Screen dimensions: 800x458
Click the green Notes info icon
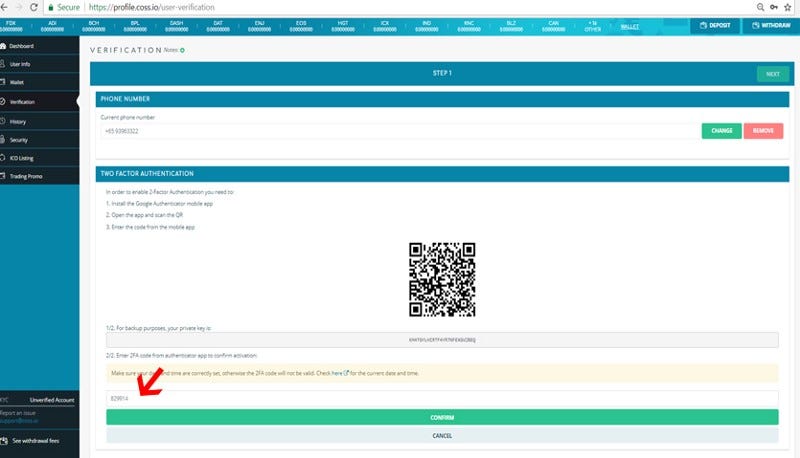[x=182, y=50]
